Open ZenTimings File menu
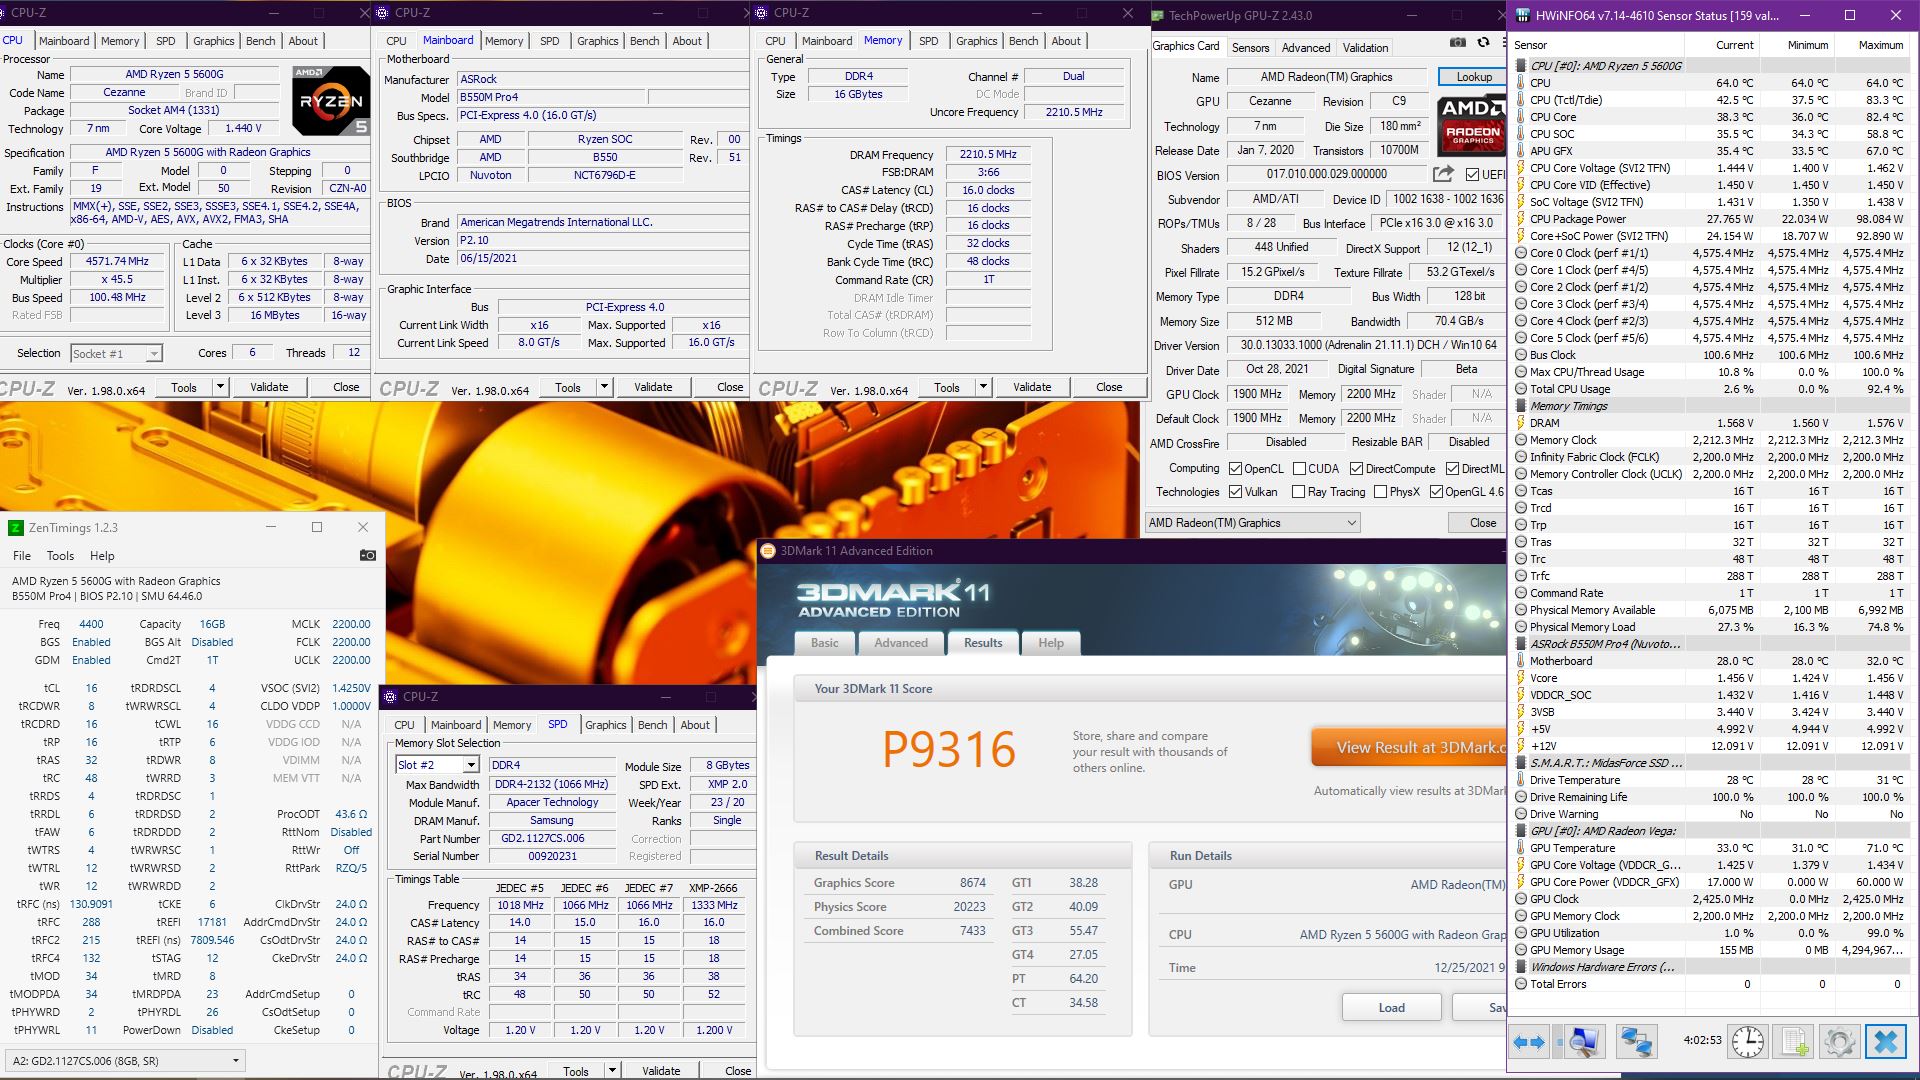 [x=22, y=555]
